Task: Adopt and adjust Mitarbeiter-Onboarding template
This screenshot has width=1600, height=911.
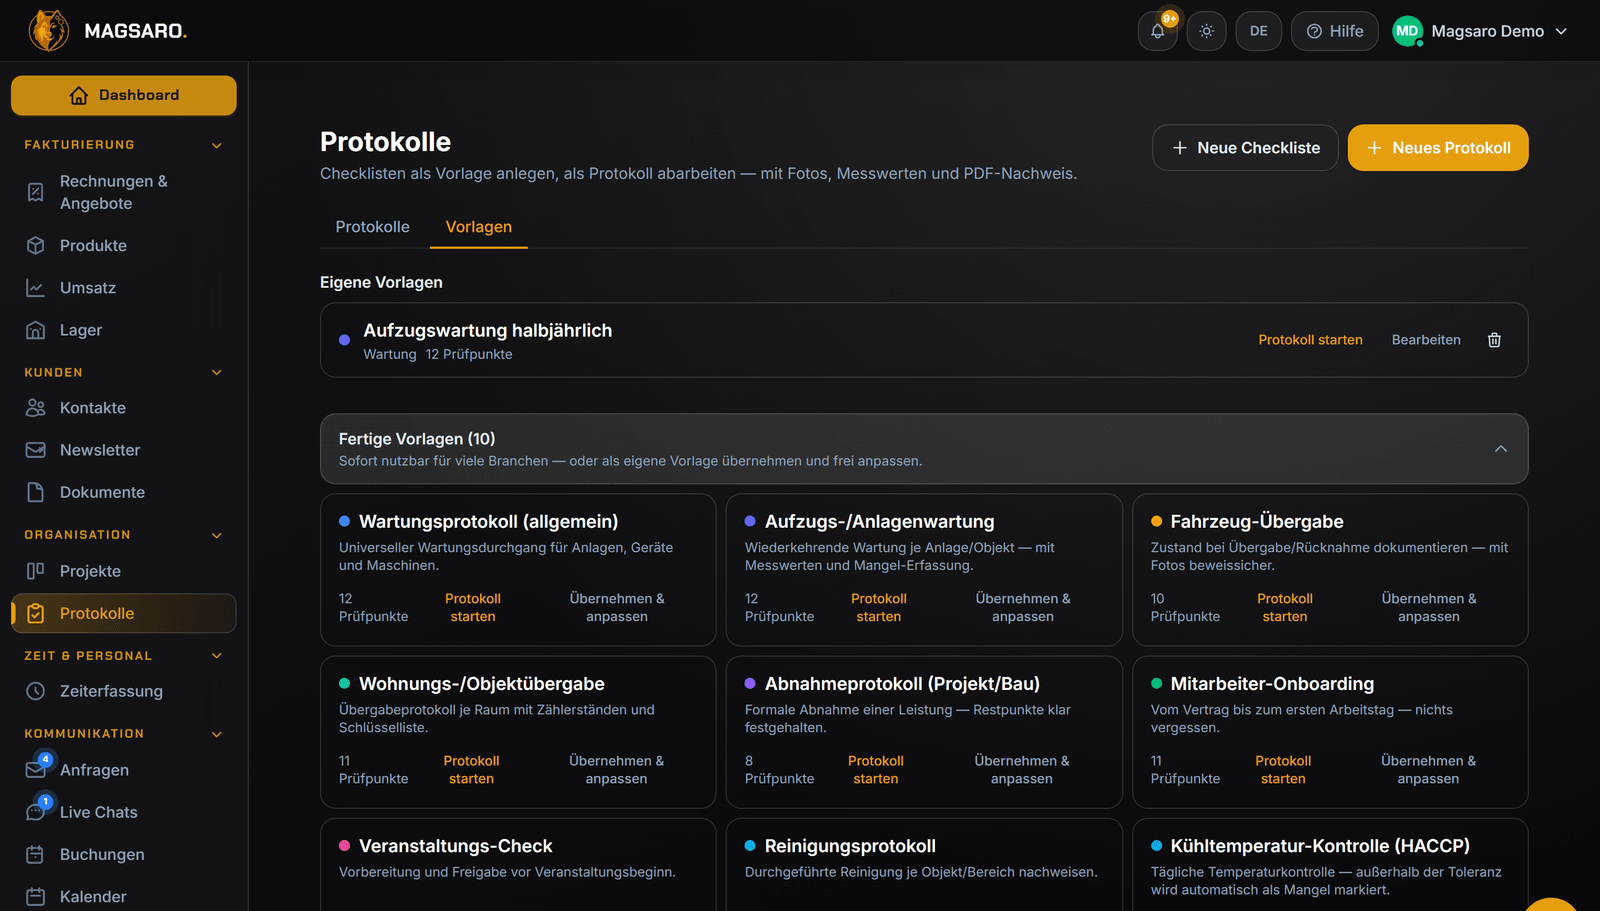Action: tap(1428, 770)
